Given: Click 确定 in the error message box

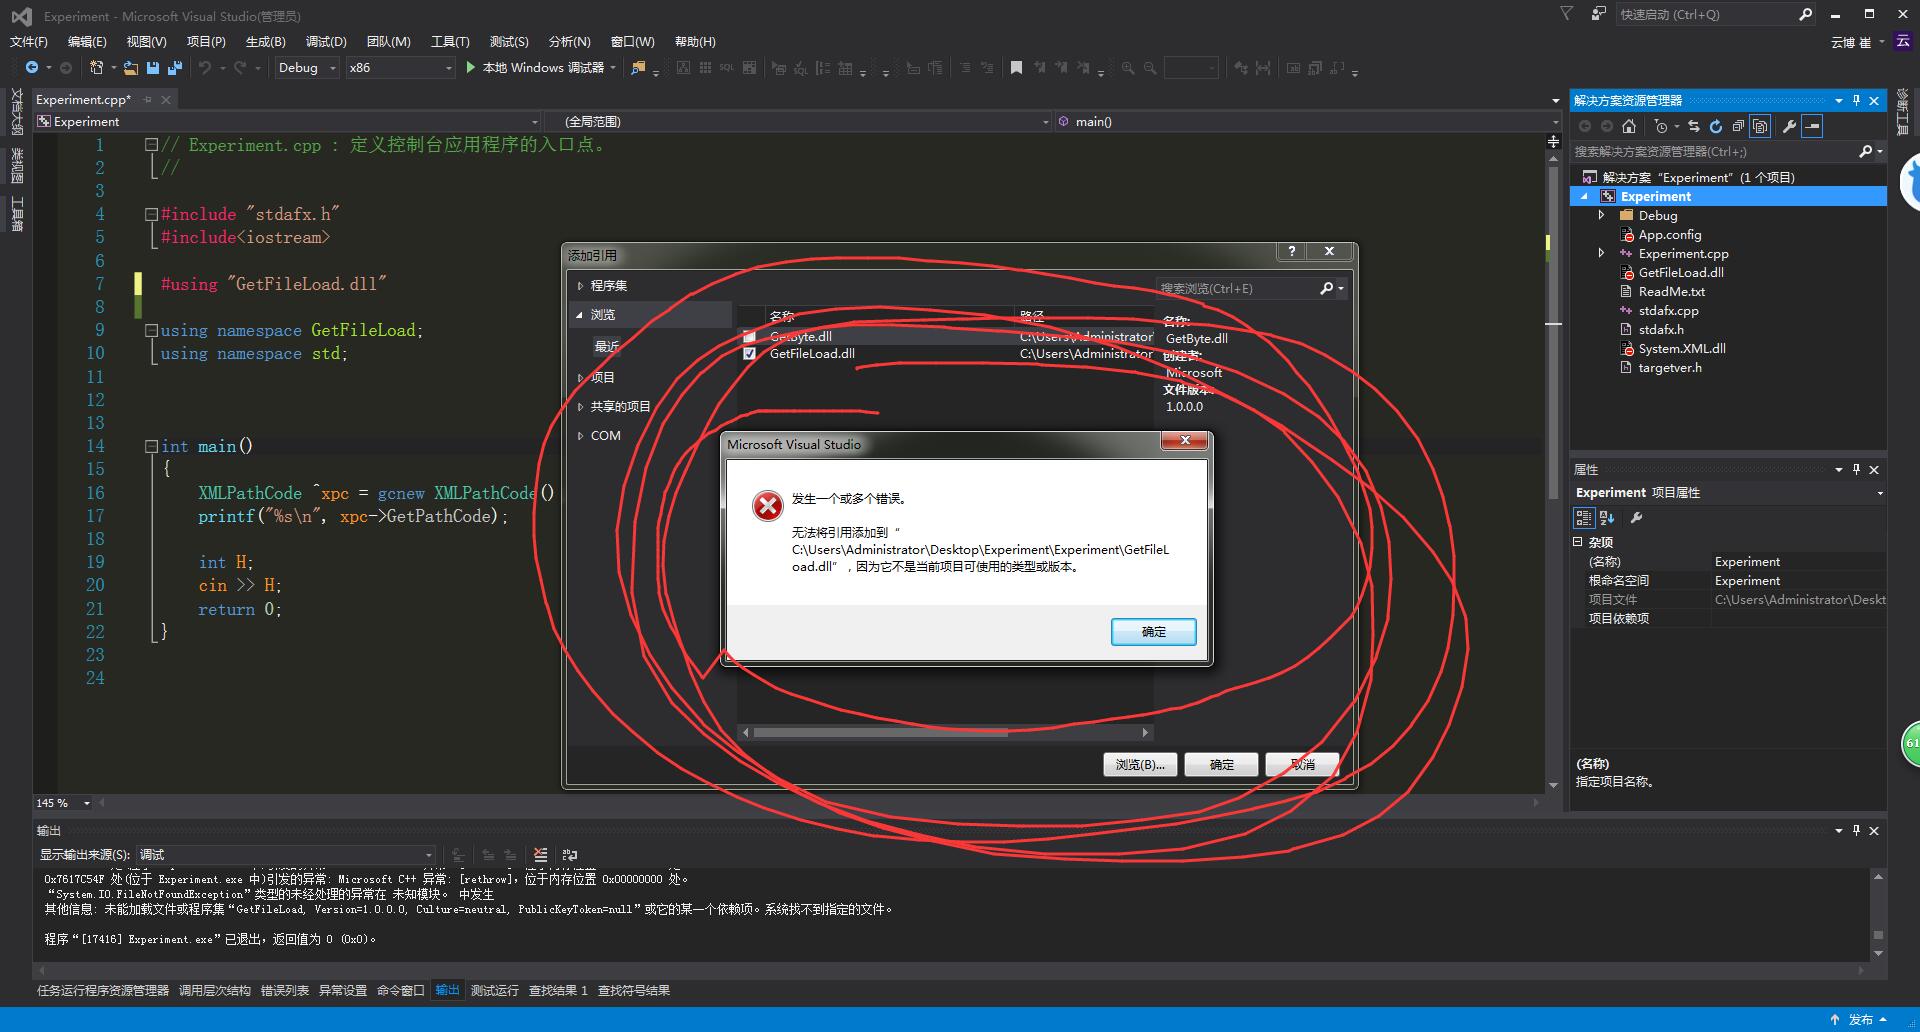Looking at the screenshot, I should point(1153,632).
